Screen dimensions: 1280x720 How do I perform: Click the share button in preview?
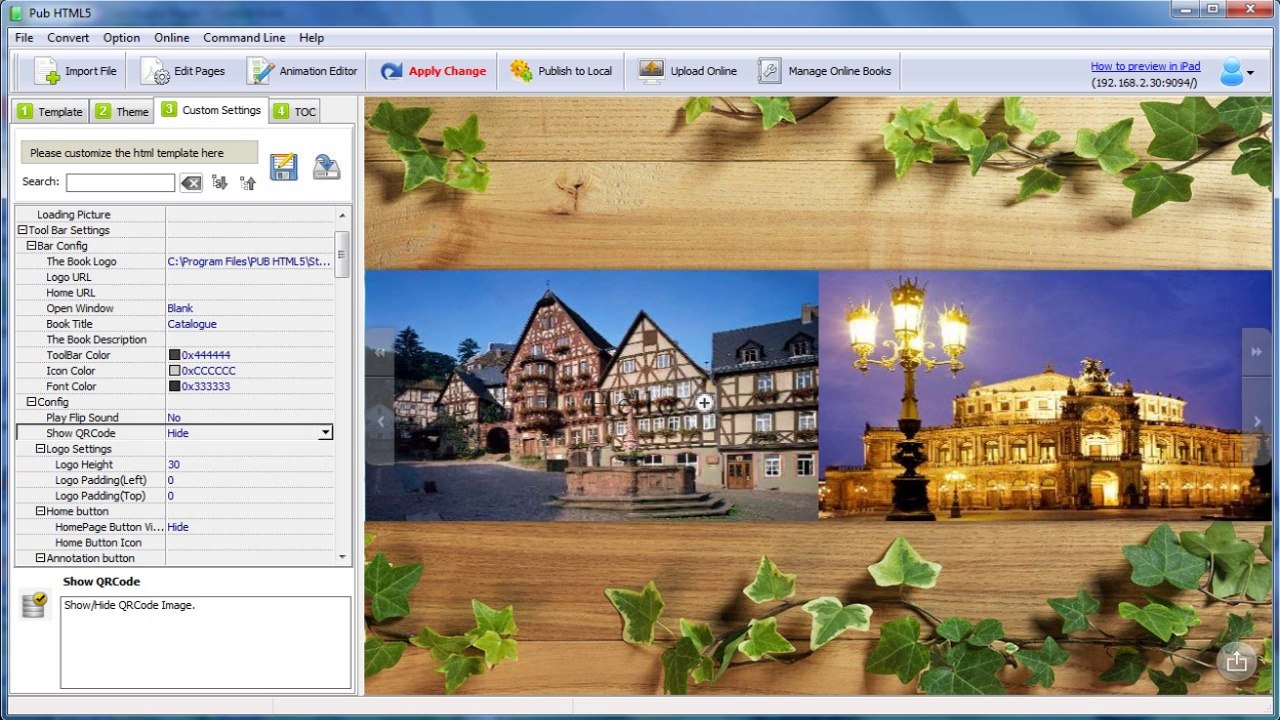pyautogui.click(x=1237, y=661)
